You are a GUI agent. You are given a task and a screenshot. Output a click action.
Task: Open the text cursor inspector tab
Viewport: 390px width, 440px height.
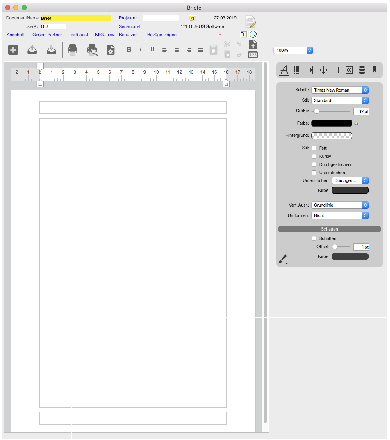[x=338, y=70]
